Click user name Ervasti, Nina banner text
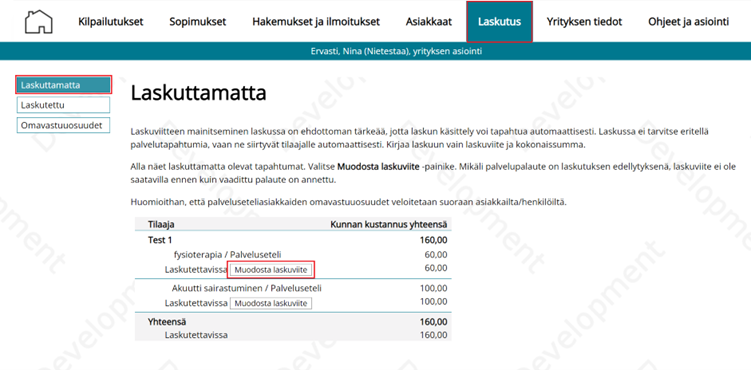Image resolution: width=751 pixels, height=370 pixels. tap(396, 51)
